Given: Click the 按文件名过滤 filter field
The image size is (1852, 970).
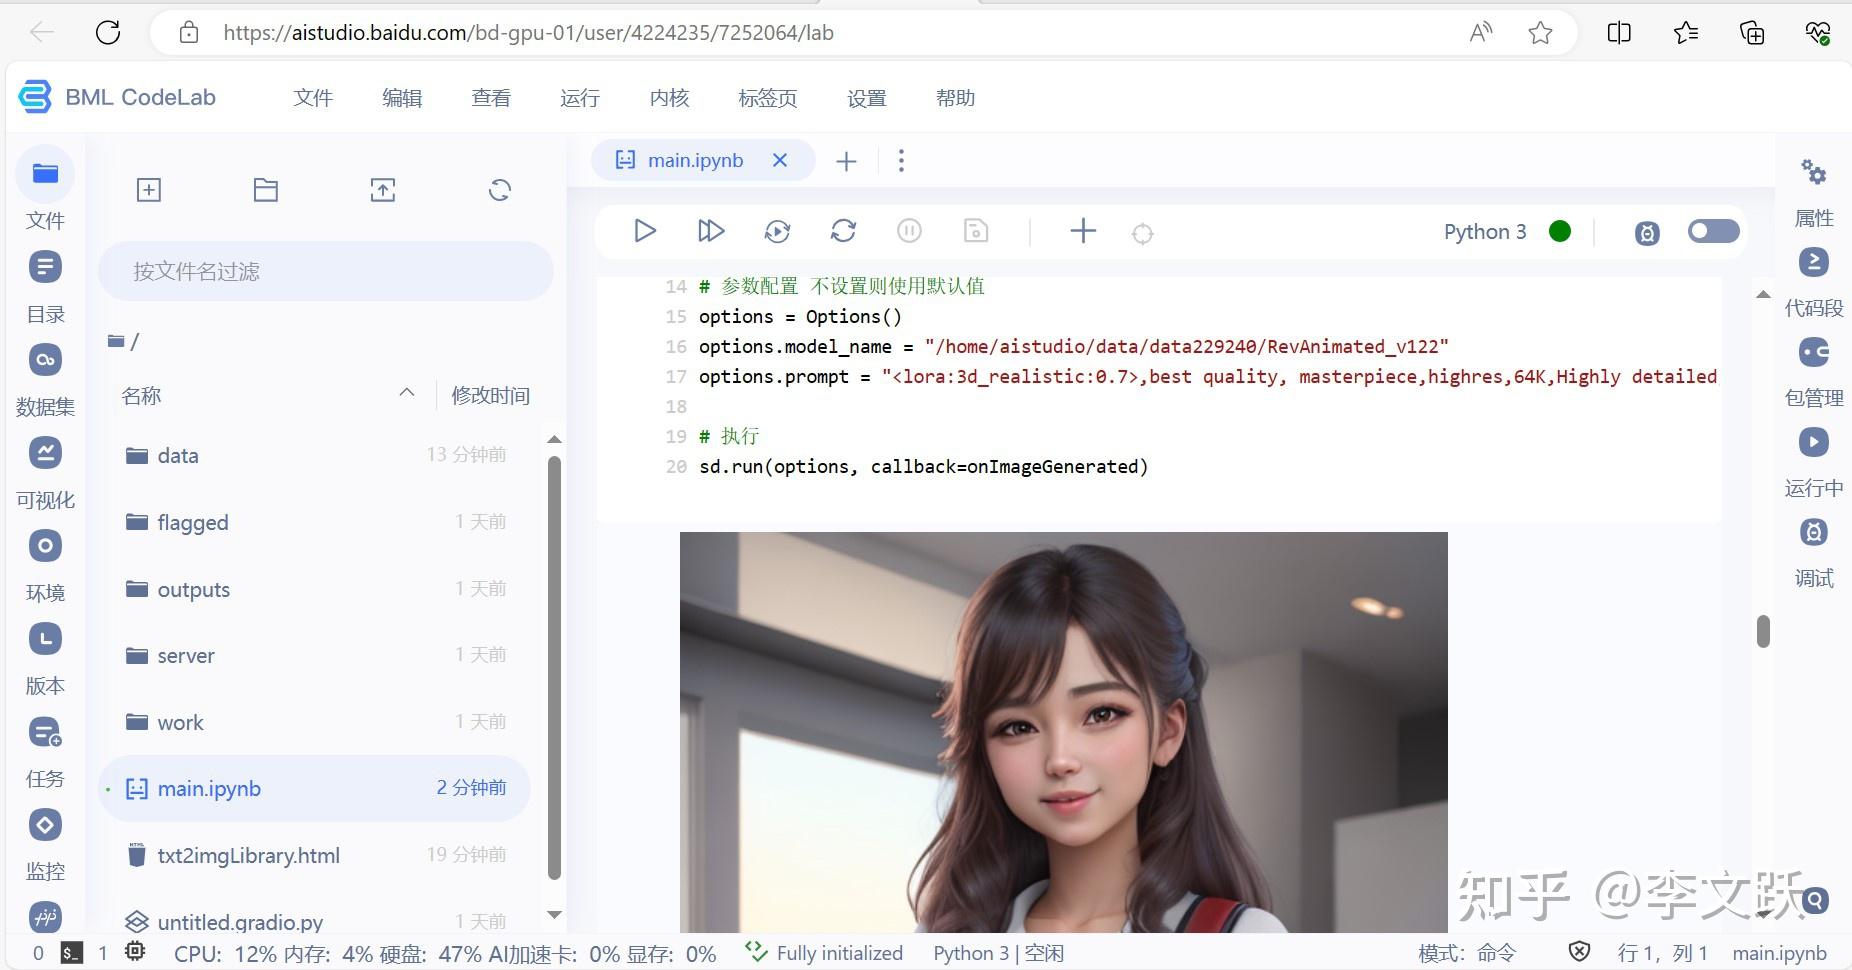Looking at the screenshot, I should pyautogui.click(x=325, y=271).
